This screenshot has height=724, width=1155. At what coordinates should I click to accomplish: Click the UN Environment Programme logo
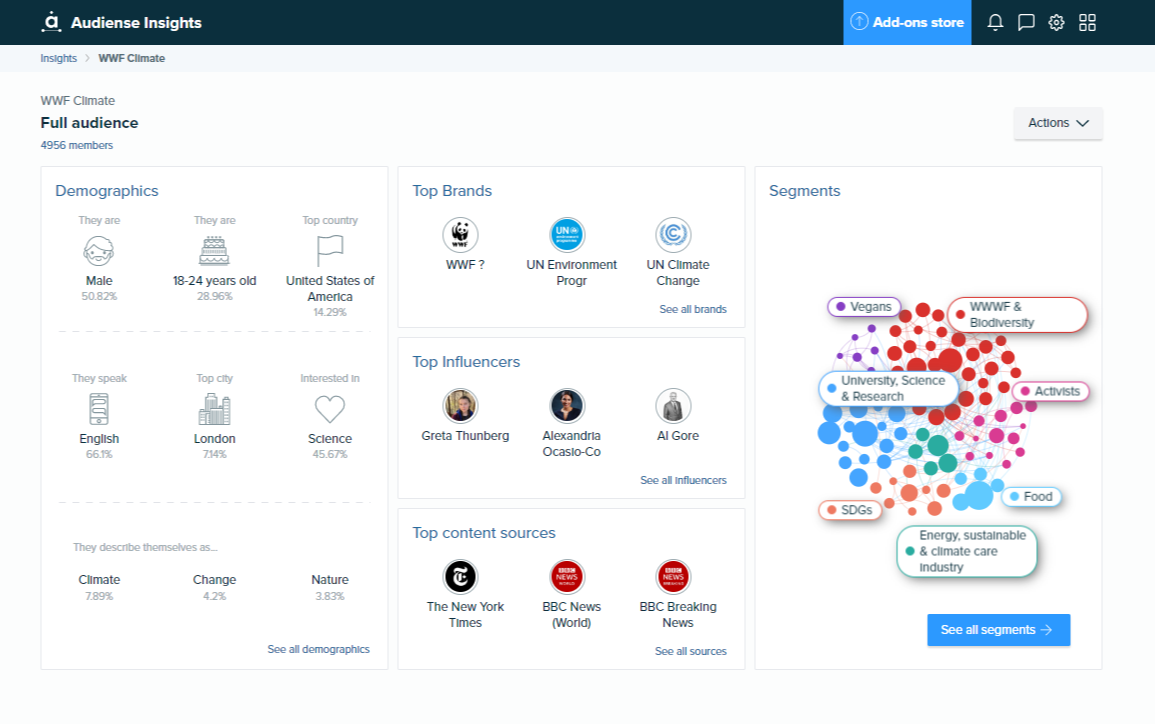(567, 235)
